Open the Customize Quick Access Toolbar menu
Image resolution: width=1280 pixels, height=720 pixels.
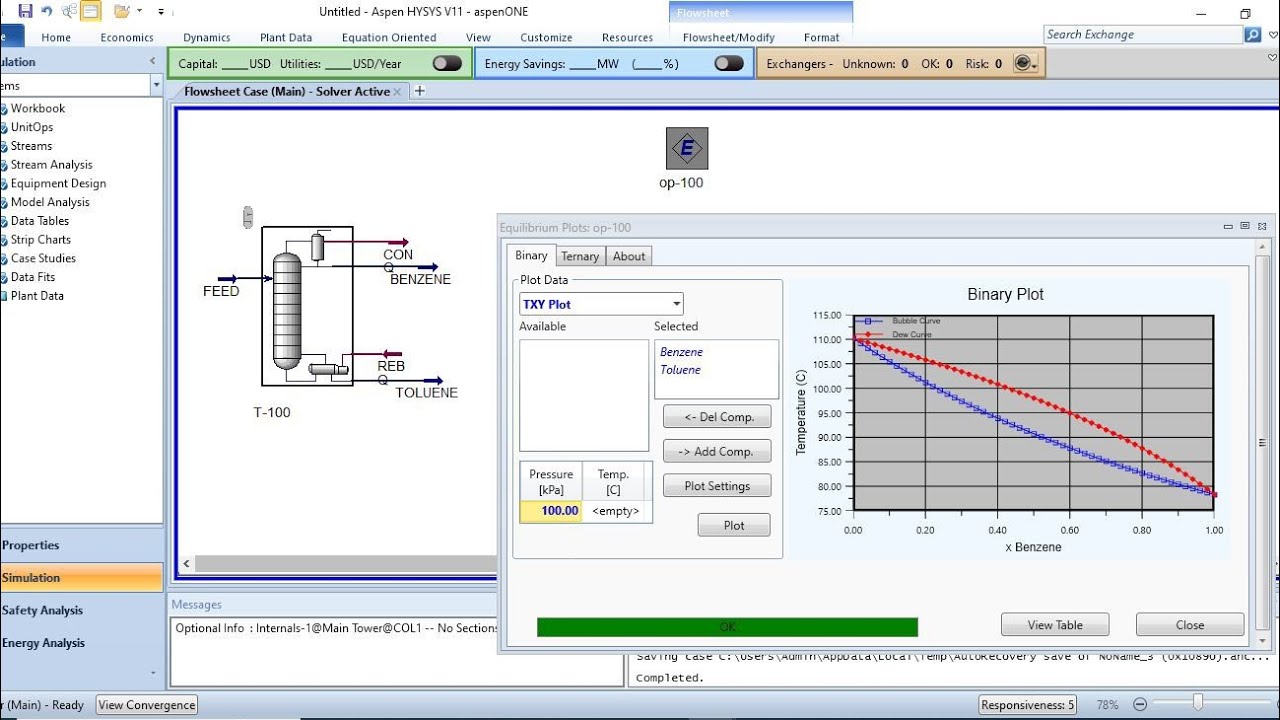coord(161,12)
